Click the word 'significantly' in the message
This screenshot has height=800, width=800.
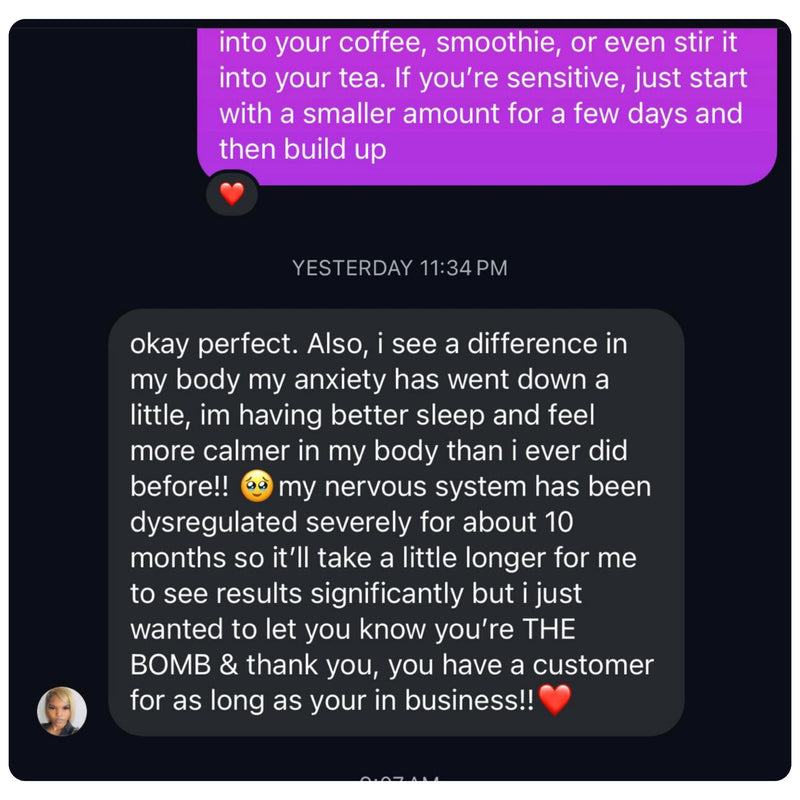387,594
